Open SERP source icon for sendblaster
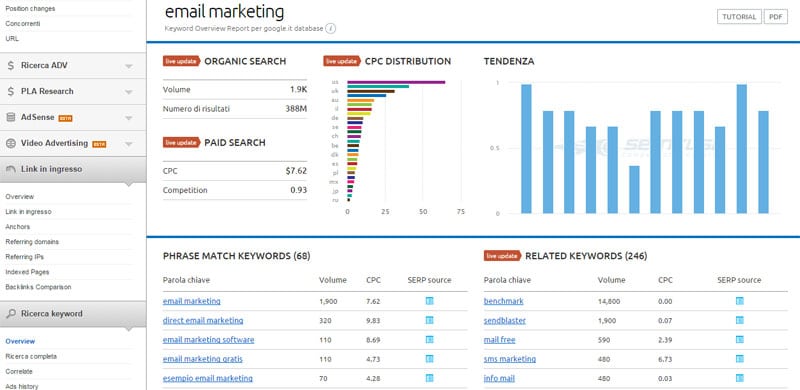Viewport: 800px width, 390px height. (740, 321)
